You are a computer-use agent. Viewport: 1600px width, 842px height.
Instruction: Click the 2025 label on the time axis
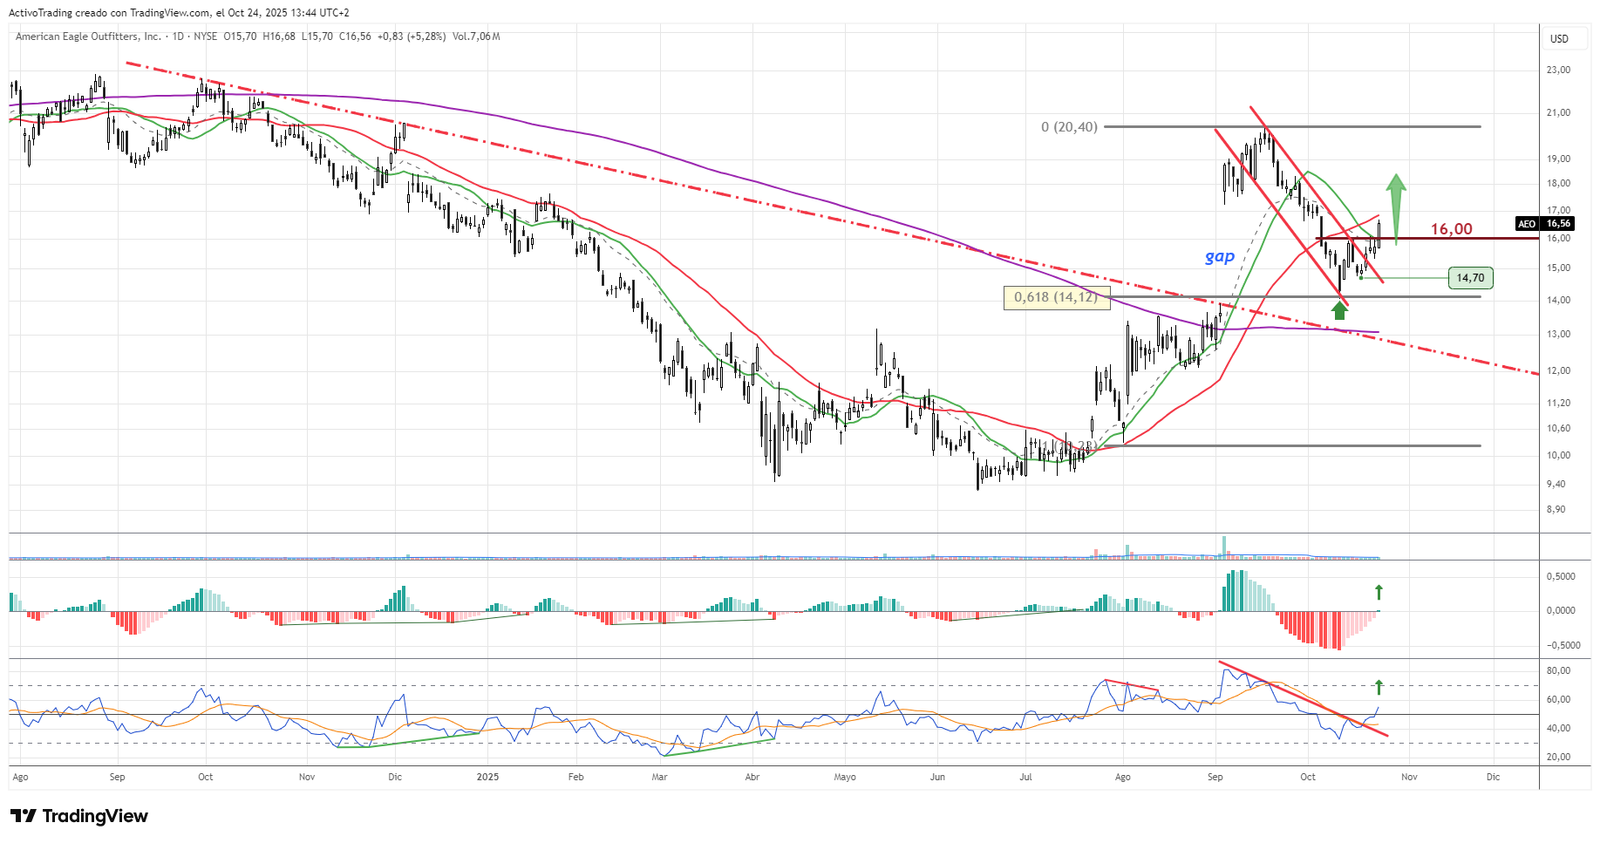pos(487,777)
